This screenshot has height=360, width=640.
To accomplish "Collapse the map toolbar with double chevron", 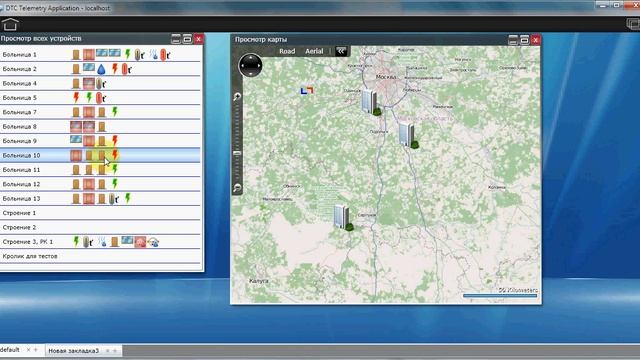I will tap(341, 51).
